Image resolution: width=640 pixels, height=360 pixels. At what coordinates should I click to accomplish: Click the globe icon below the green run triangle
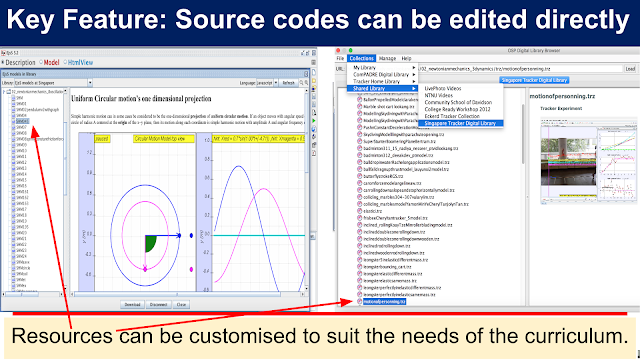[313, 129]
